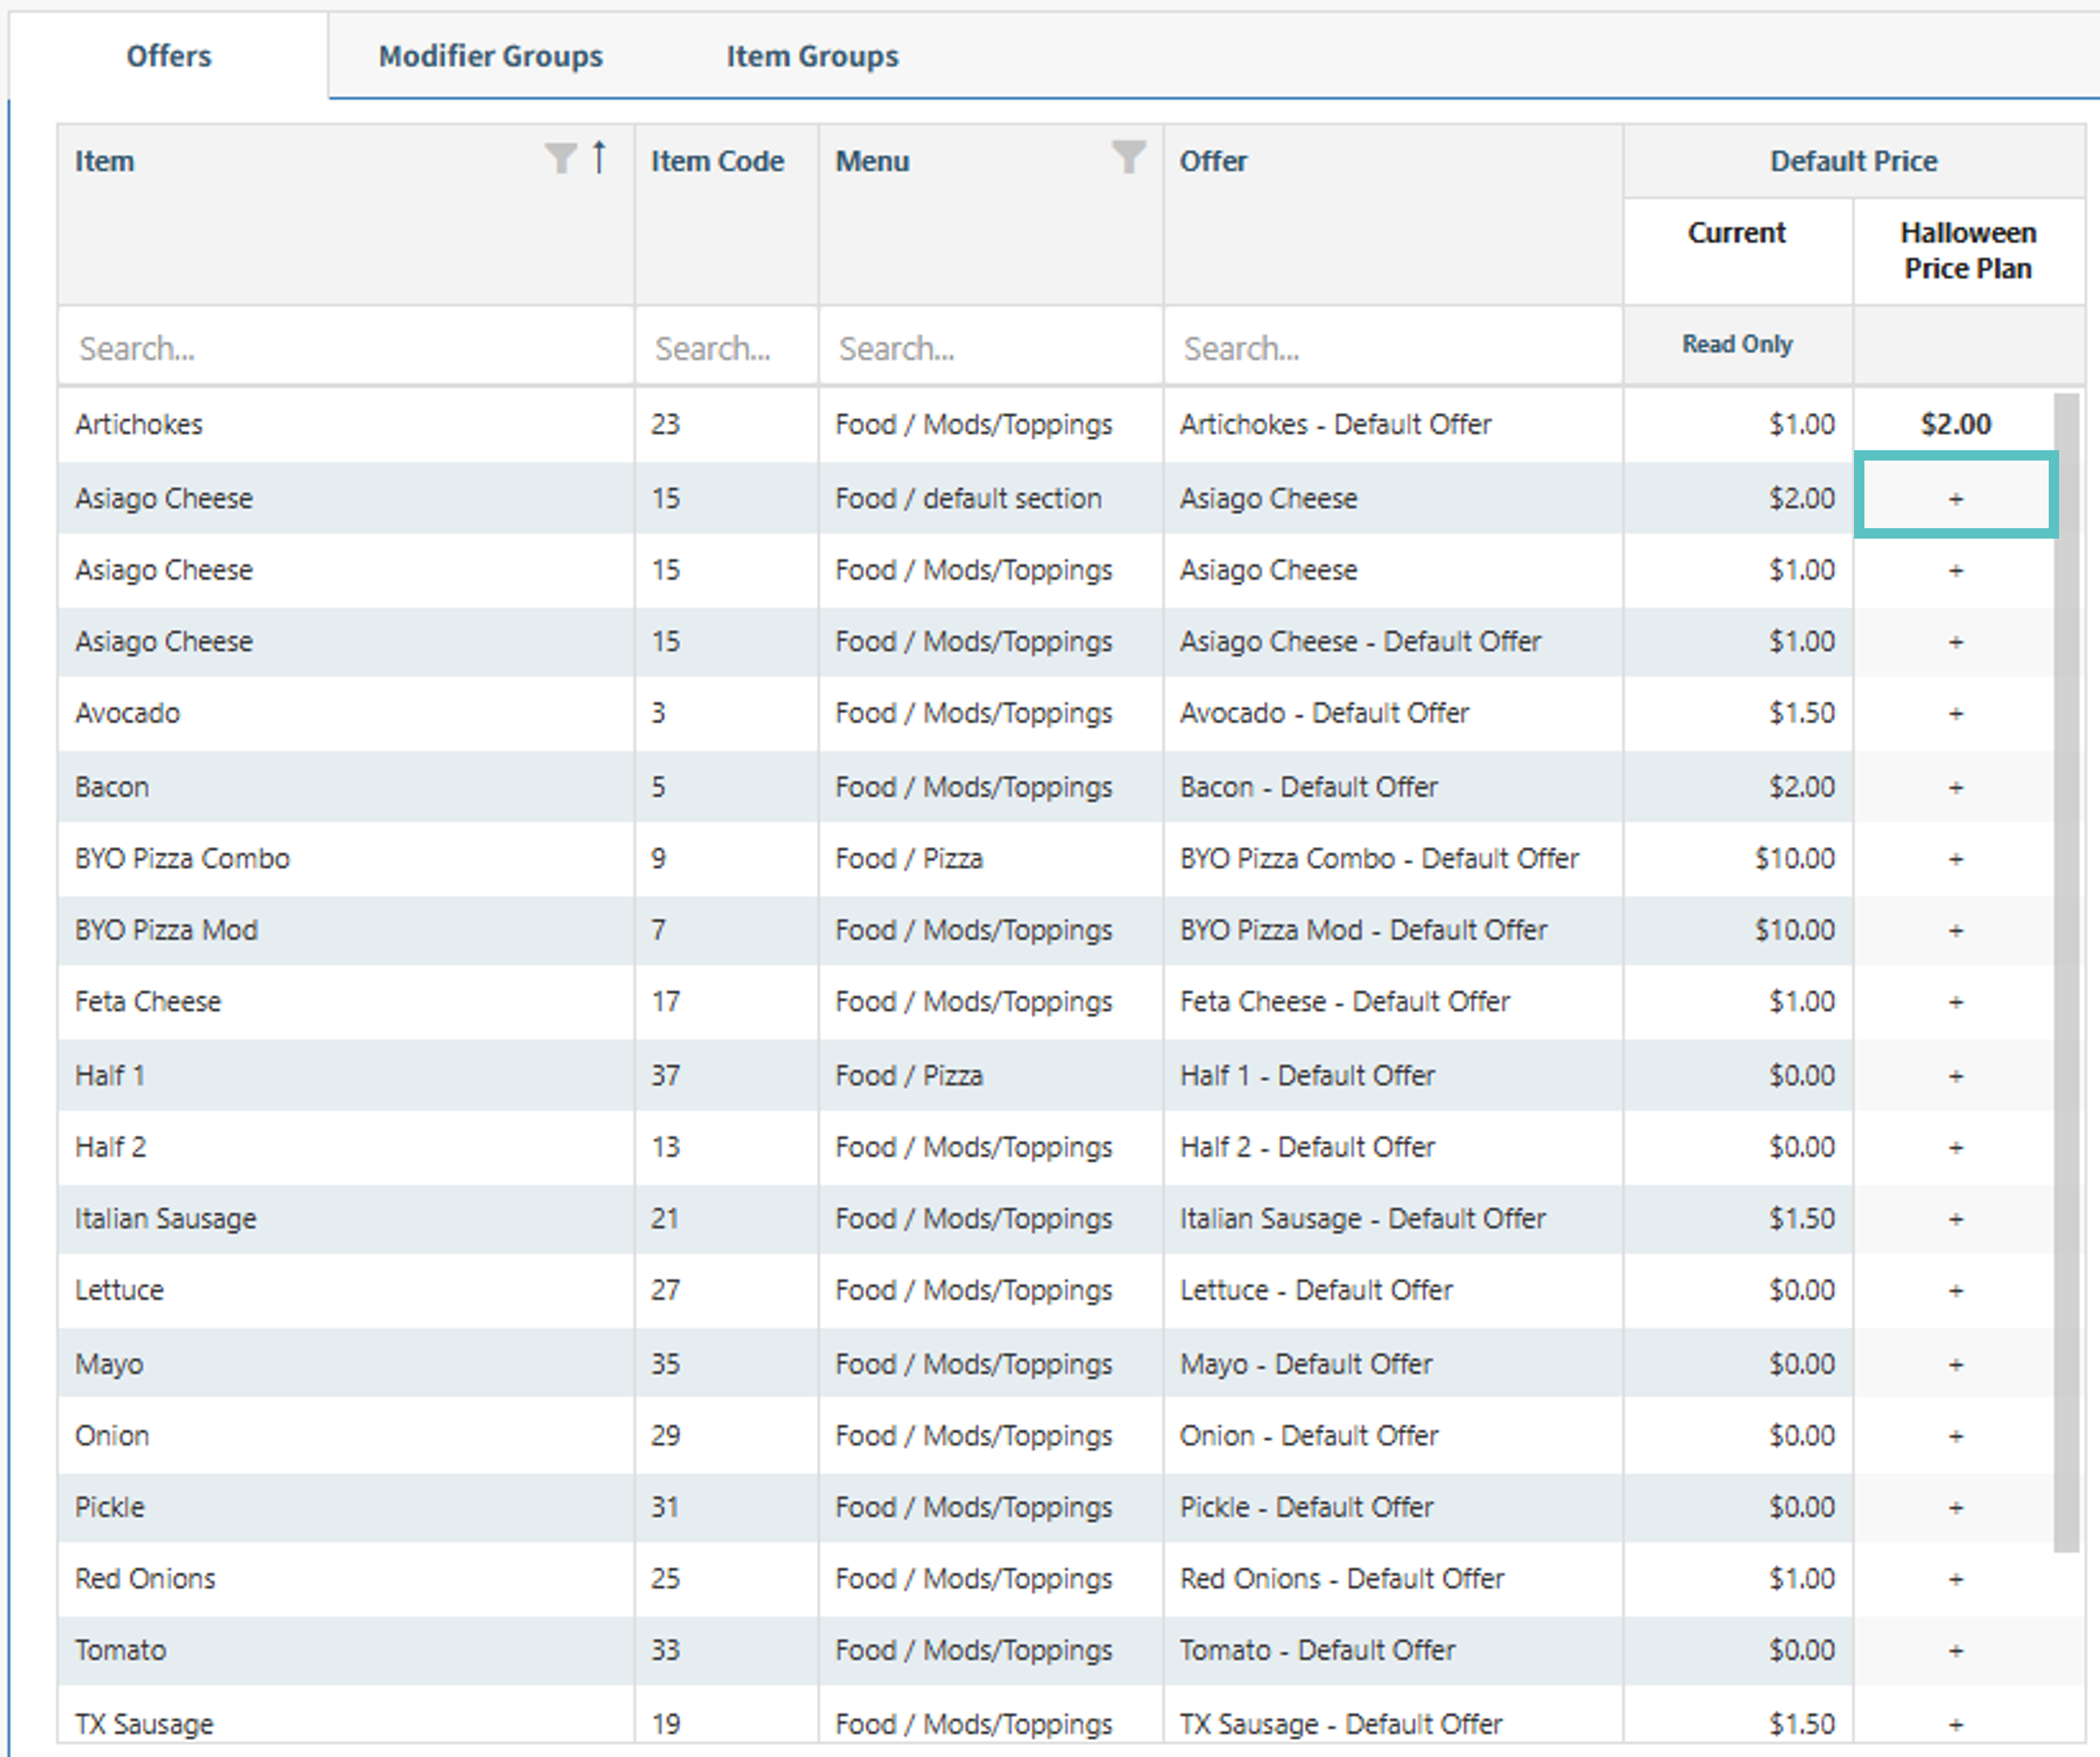
Task: Select the Offers tab
Action: pos(168,56)
